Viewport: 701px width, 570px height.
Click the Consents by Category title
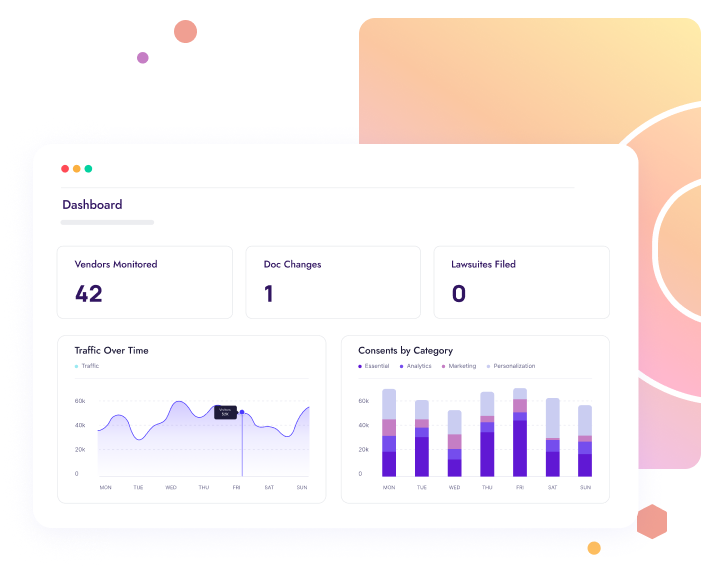coord(405,351)
